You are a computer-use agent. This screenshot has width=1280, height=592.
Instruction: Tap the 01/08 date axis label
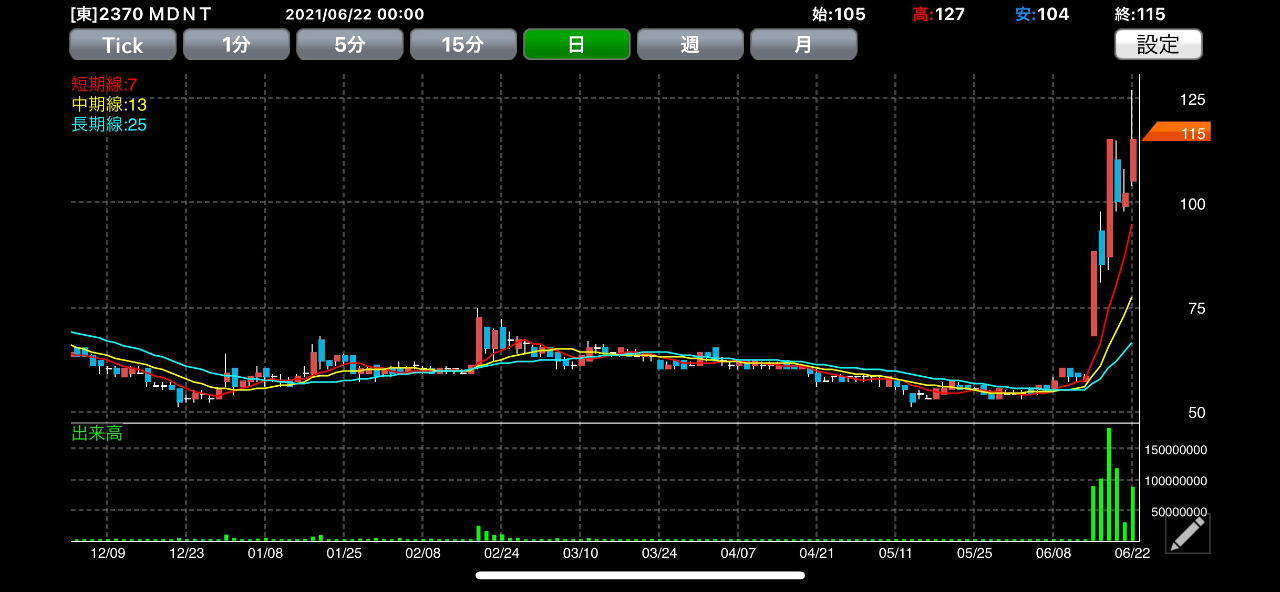265,553
